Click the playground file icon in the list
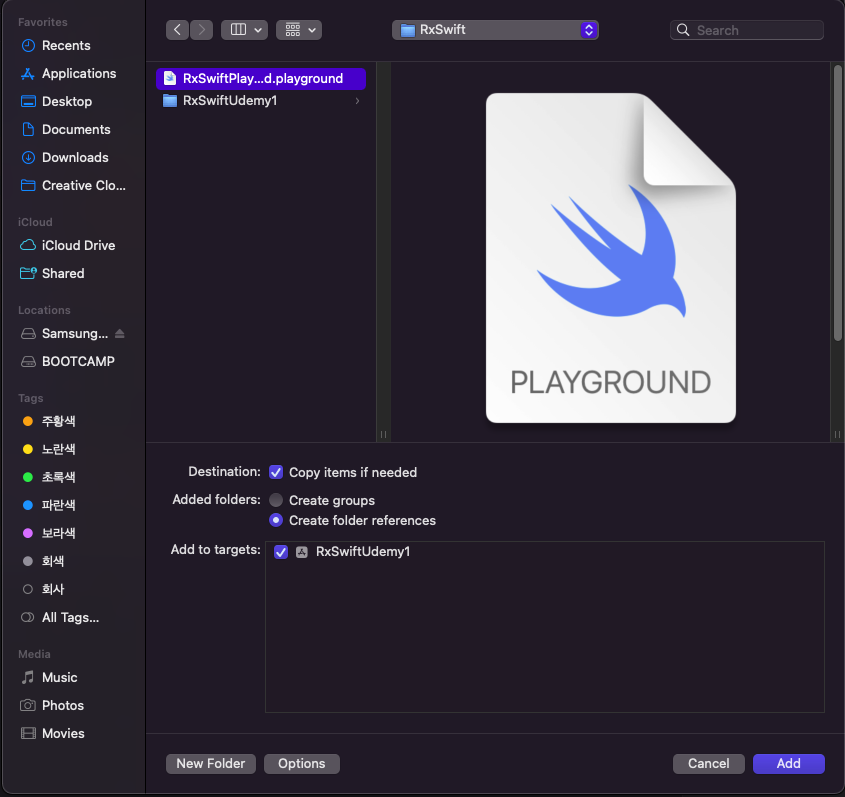 click(x=170, y=79)
